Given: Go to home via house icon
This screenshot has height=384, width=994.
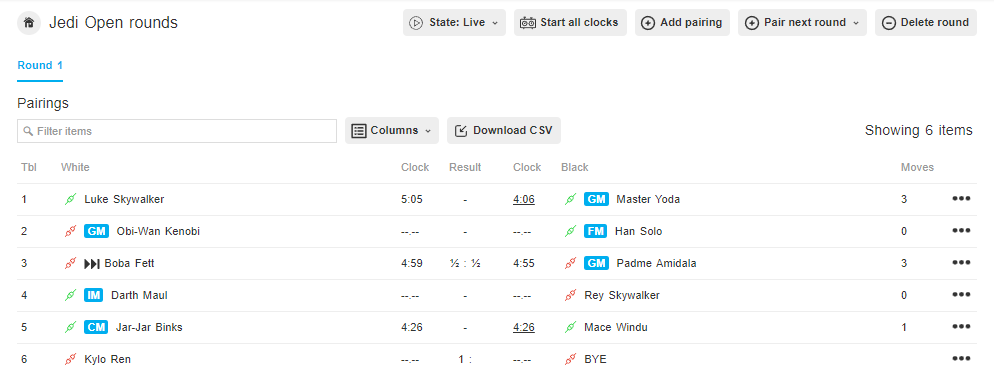Looking at the screenshot, I should coord(29,23).
